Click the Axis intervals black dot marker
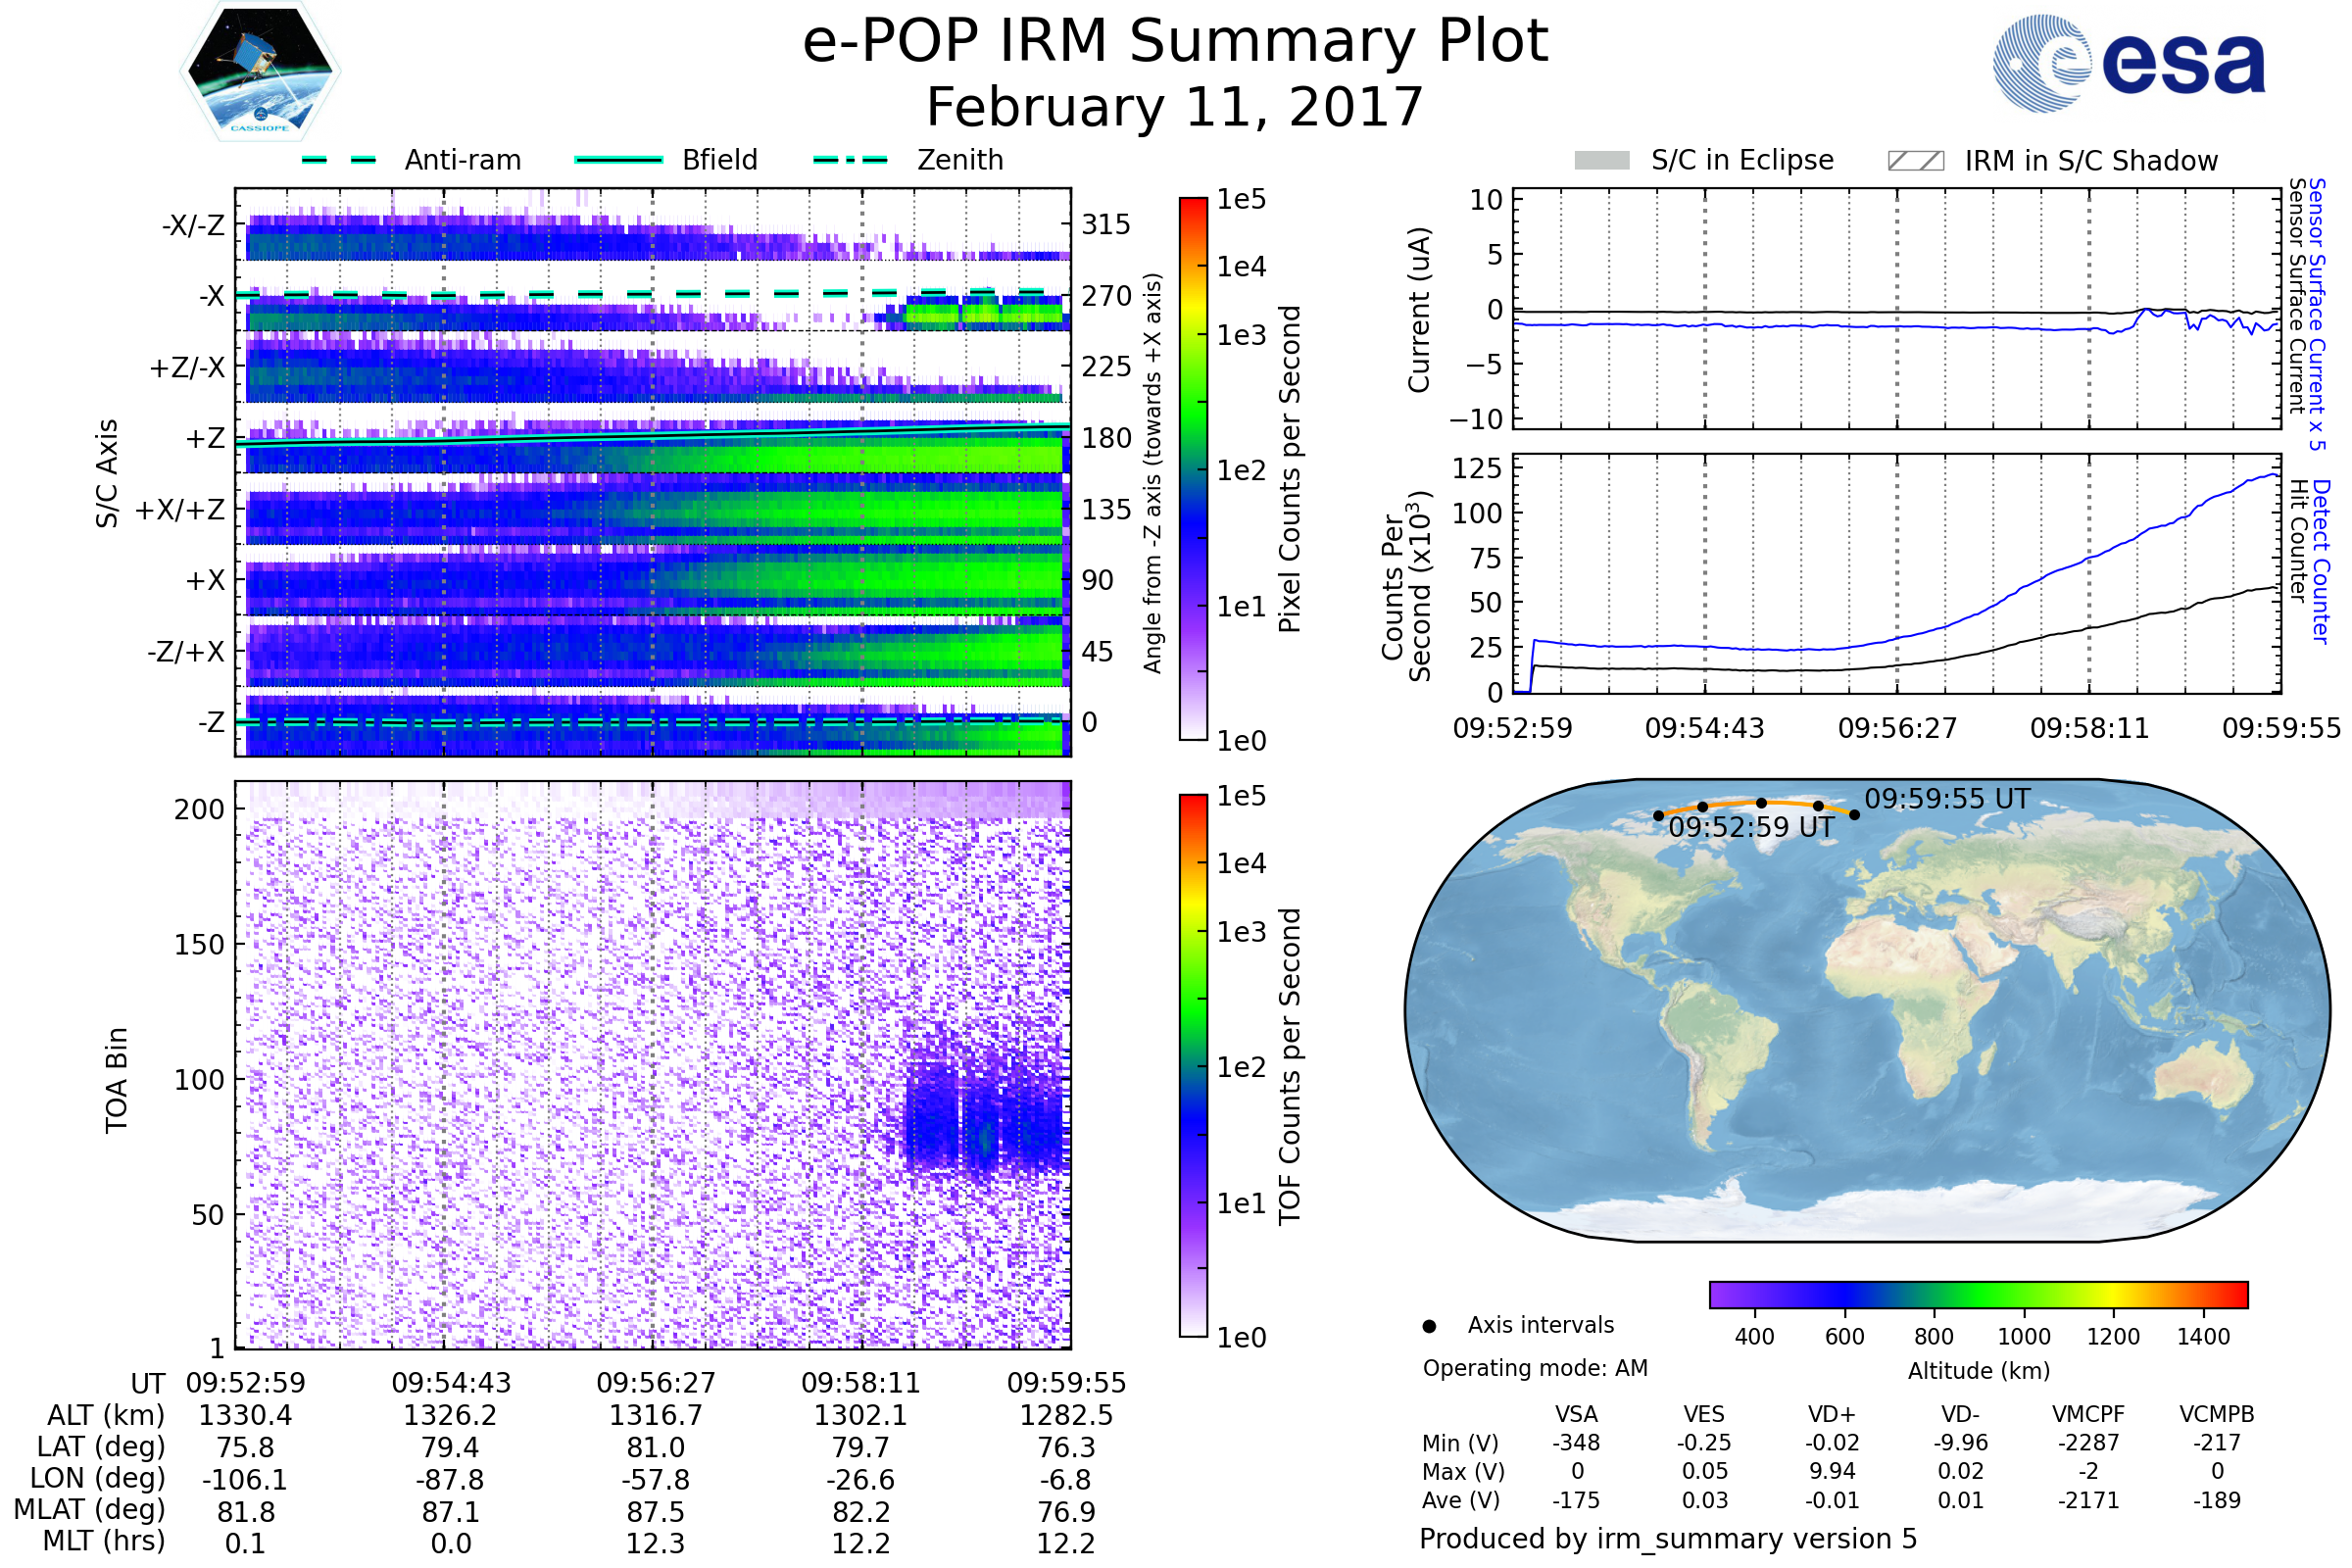2352x1568 pixels. (x=1429, y=1326)
